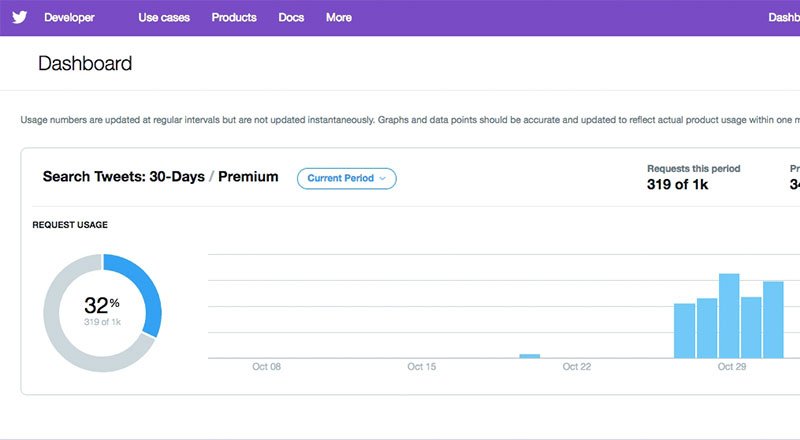Click the '319 of 1k' text inside donut
800x440 pixels.
[x=103, y=322]
